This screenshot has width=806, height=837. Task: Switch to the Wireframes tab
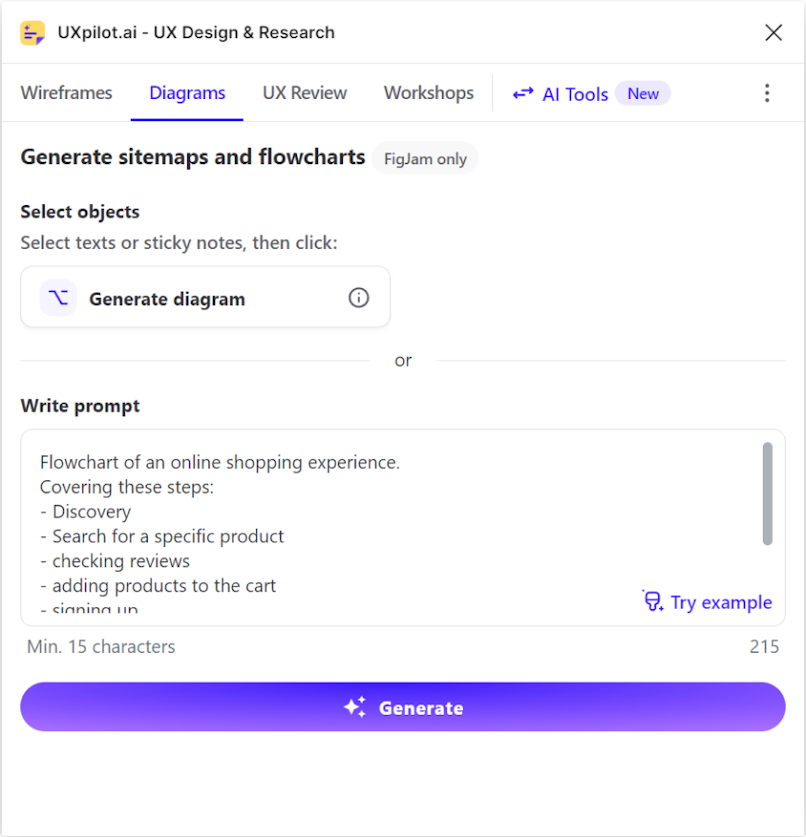coord(67,93)
